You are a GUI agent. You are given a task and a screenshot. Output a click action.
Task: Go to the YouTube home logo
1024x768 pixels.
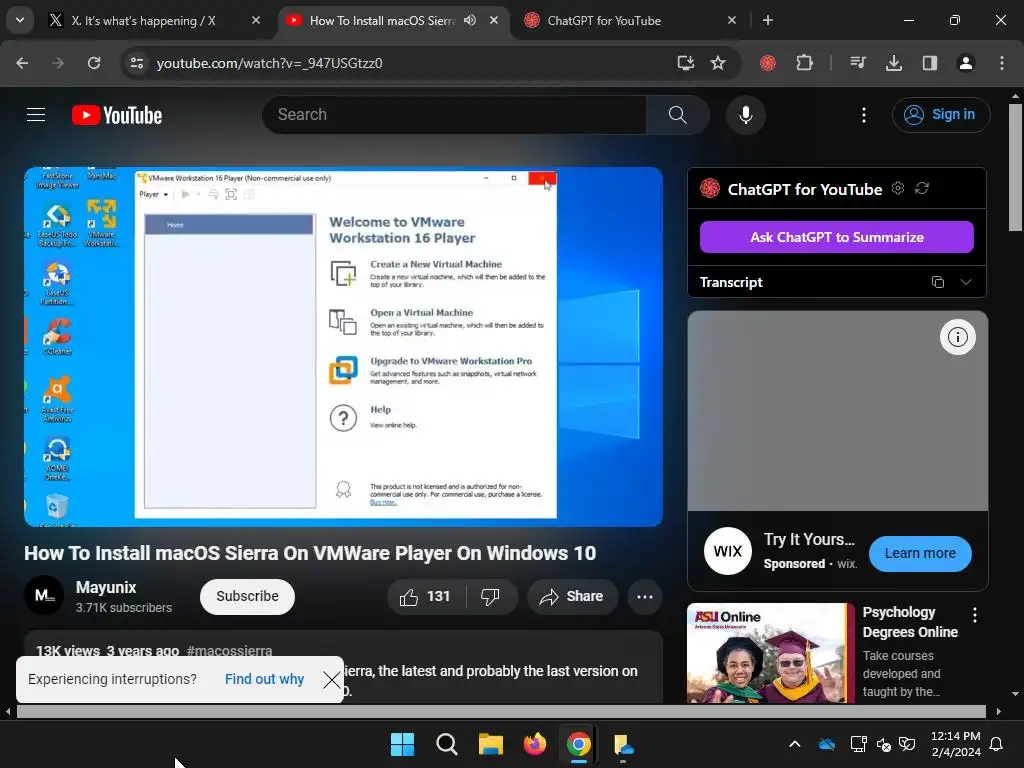coord(117,115)
